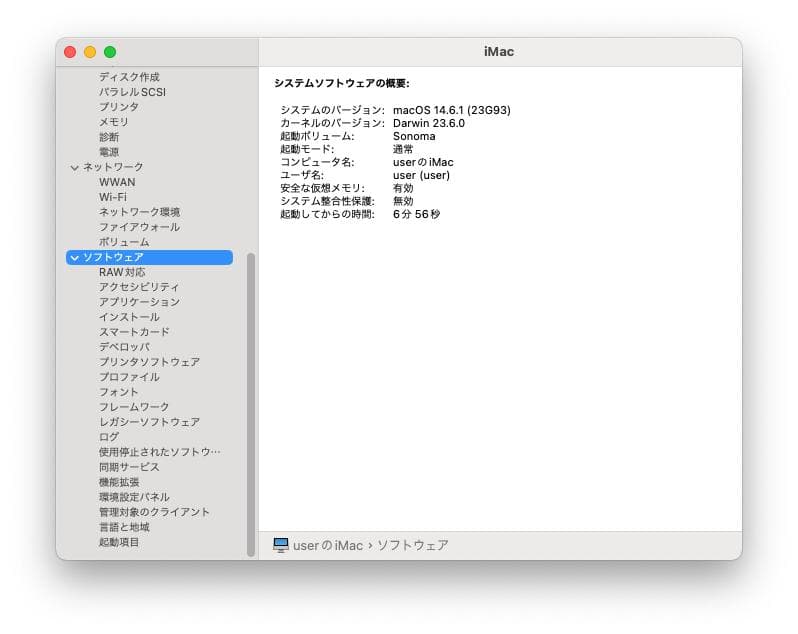The width and height of the screenshot is (798, 634).
Task: Select 電源 in the sidebar
Action: (x=109, y=152)
